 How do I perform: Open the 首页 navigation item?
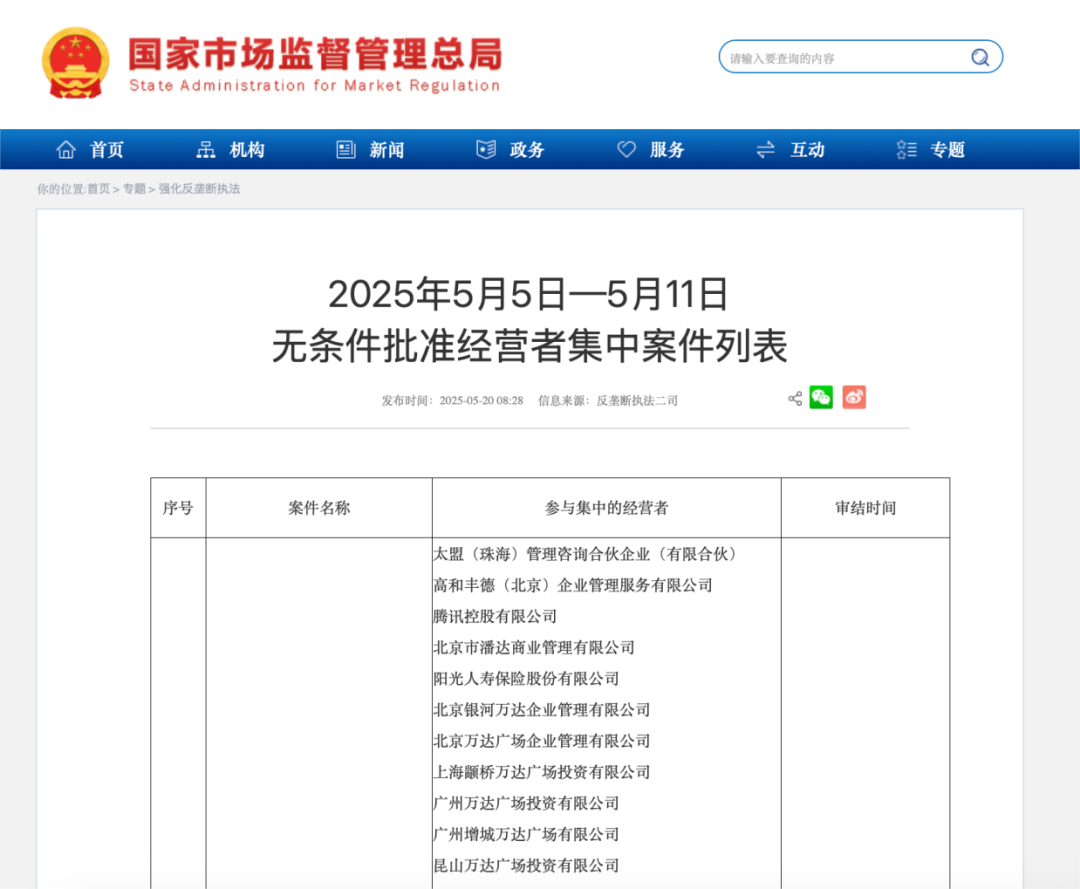click(107, 149)
